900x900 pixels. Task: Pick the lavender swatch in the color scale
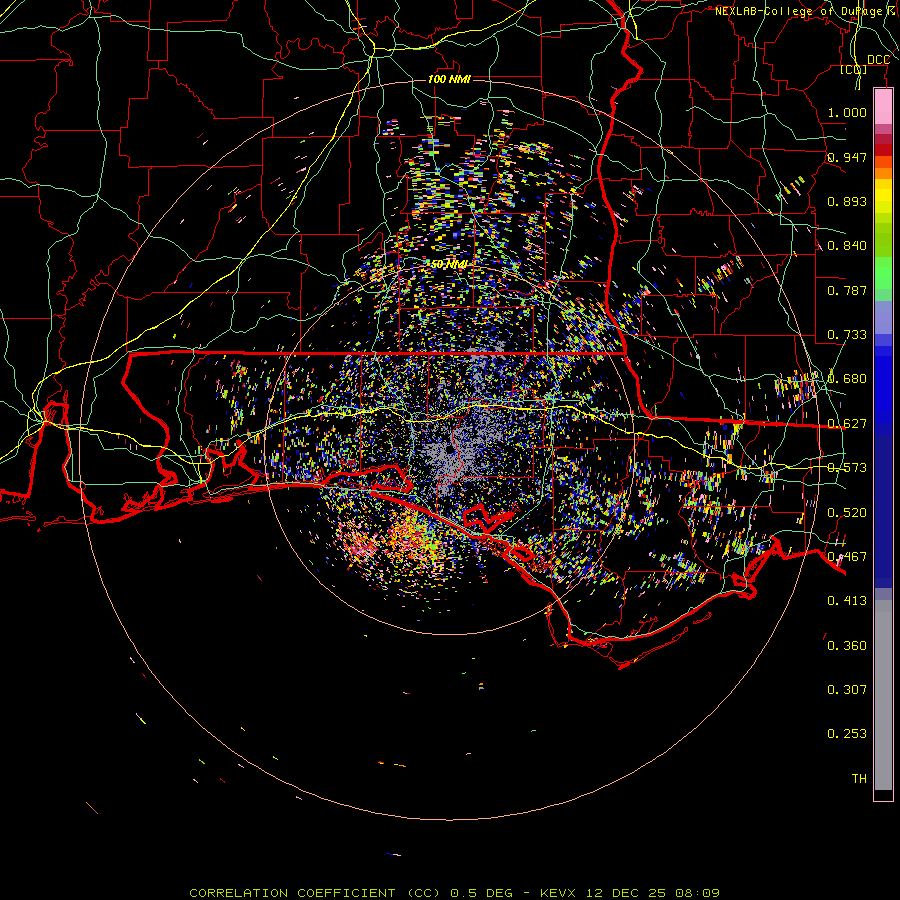coord(883,317)
